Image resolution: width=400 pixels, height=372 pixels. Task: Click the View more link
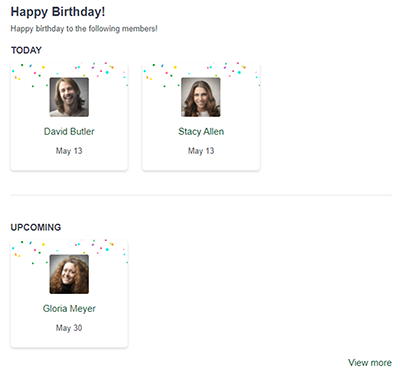[370, 362]
